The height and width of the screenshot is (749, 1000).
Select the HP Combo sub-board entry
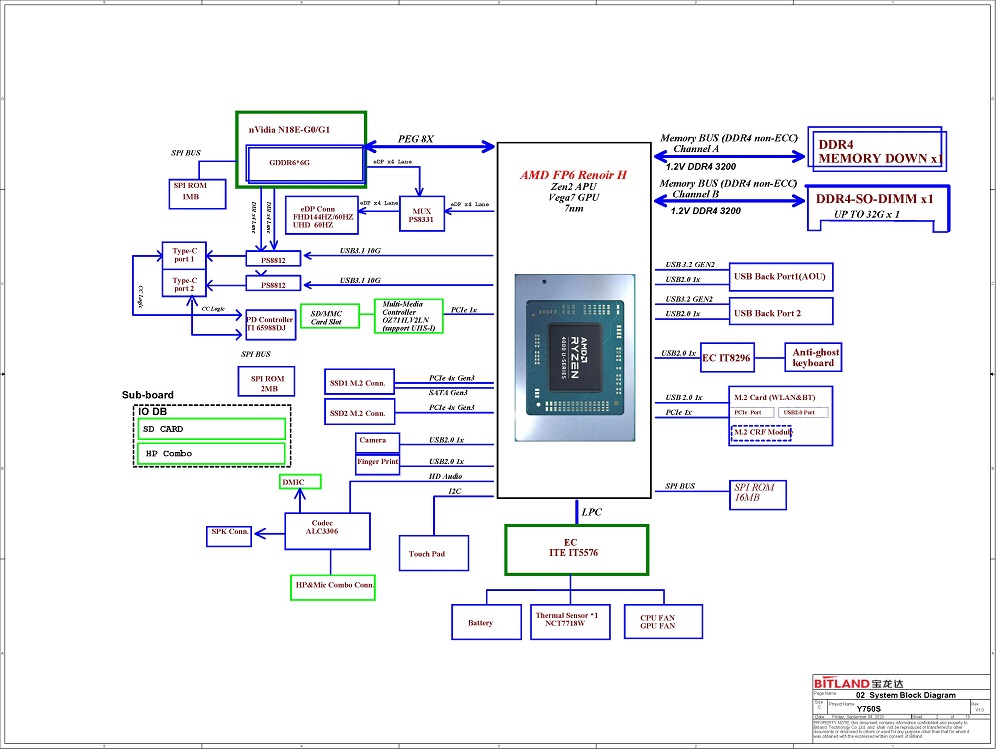pyautogui.click(x=211, y=454)
